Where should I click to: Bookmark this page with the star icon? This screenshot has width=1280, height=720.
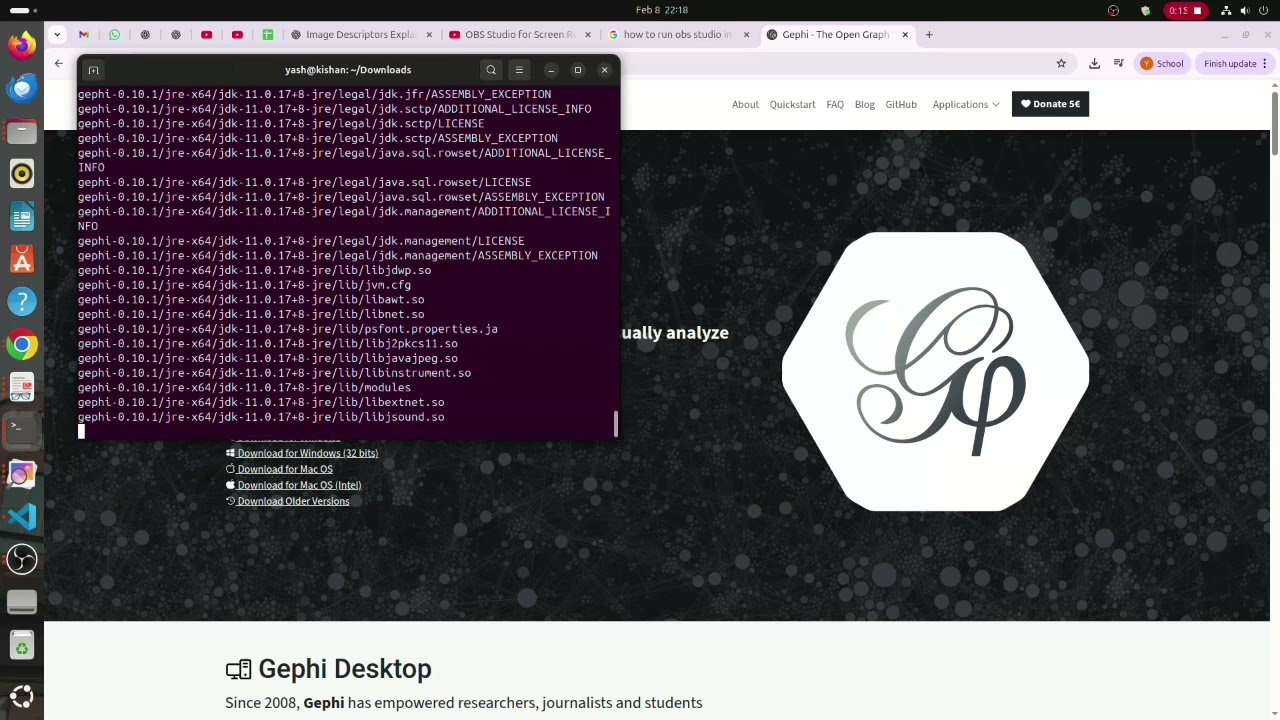(x=1061, y=64)
